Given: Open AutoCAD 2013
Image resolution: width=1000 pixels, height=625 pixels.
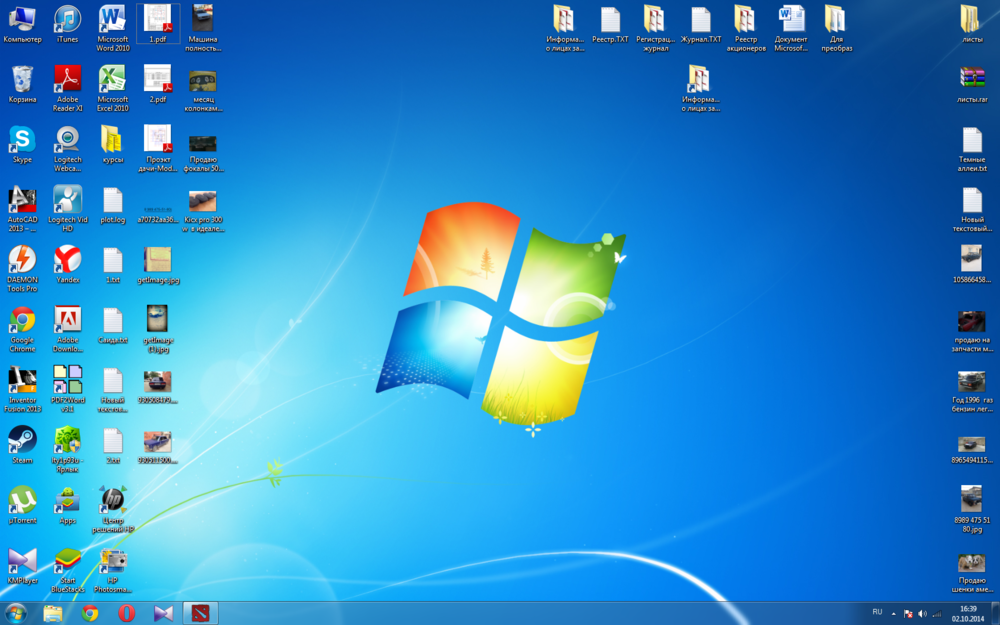Looking at the screenshot, I should 22,200.
